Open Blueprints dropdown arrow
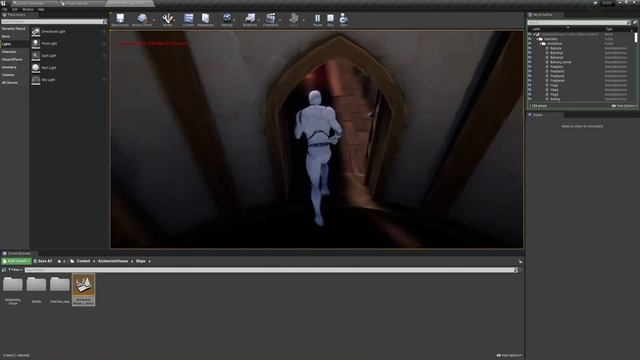 pyautogui.click(x=259, y=20)
